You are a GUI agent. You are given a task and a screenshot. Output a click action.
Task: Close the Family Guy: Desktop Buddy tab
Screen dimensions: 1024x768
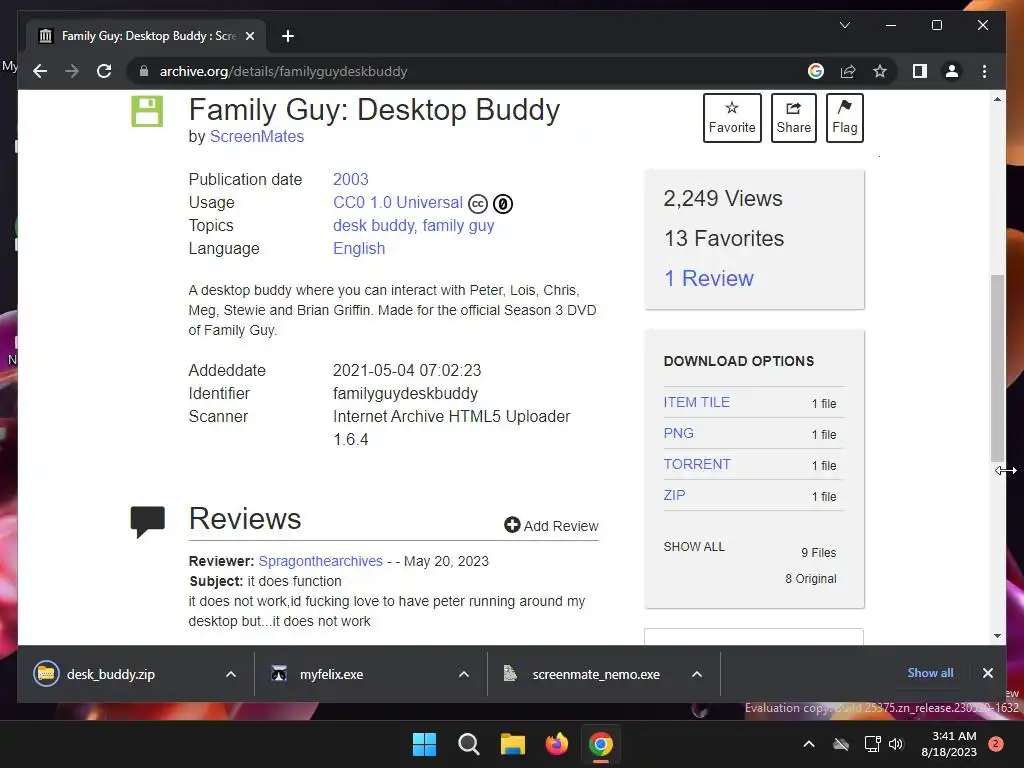(x=249, y=36)
